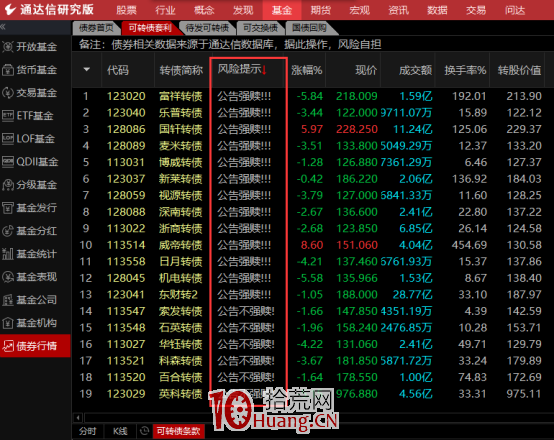Collapse the sidebar with double-chevron icon

pyautogui.click(x=3, y=27)
